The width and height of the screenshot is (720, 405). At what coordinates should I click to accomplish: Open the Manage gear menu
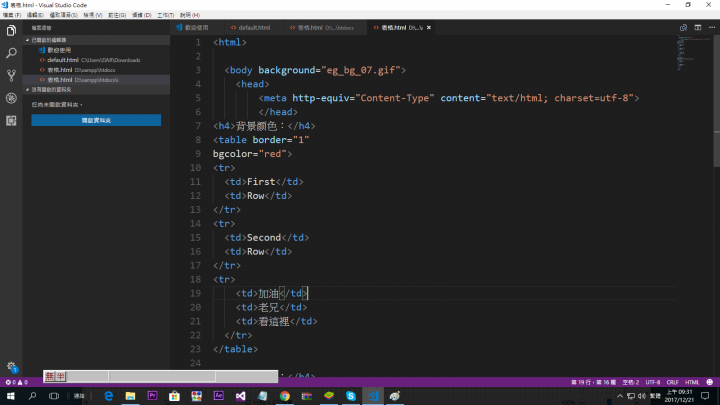click(x=11, y=366)
